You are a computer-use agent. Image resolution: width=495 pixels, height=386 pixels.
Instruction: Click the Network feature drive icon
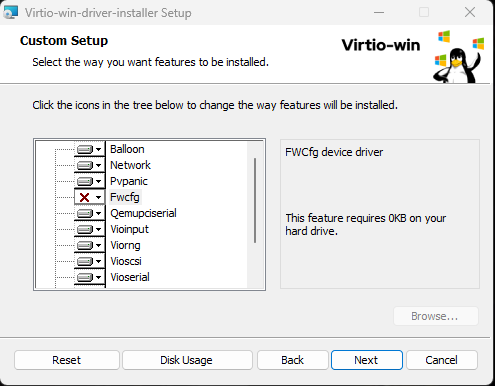(85, 165)
